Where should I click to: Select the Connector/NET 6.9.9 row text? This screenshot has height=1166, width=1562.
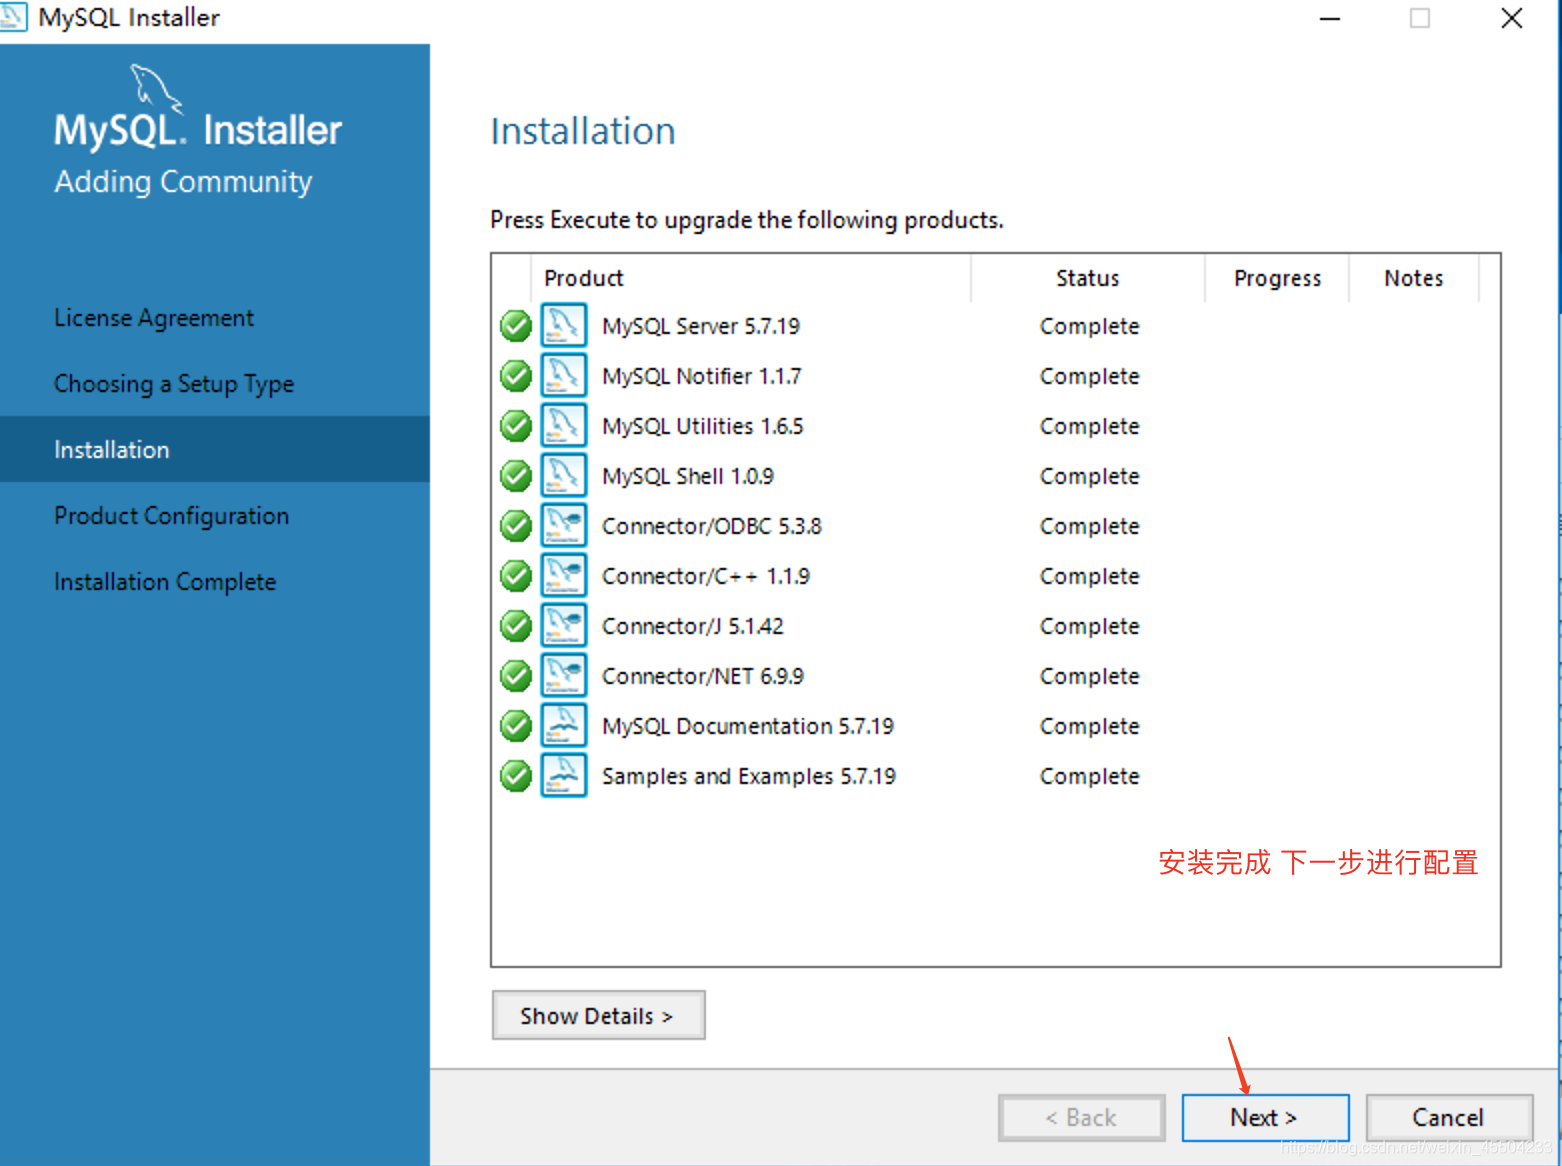pyautogui.click(x=703, y=676)
